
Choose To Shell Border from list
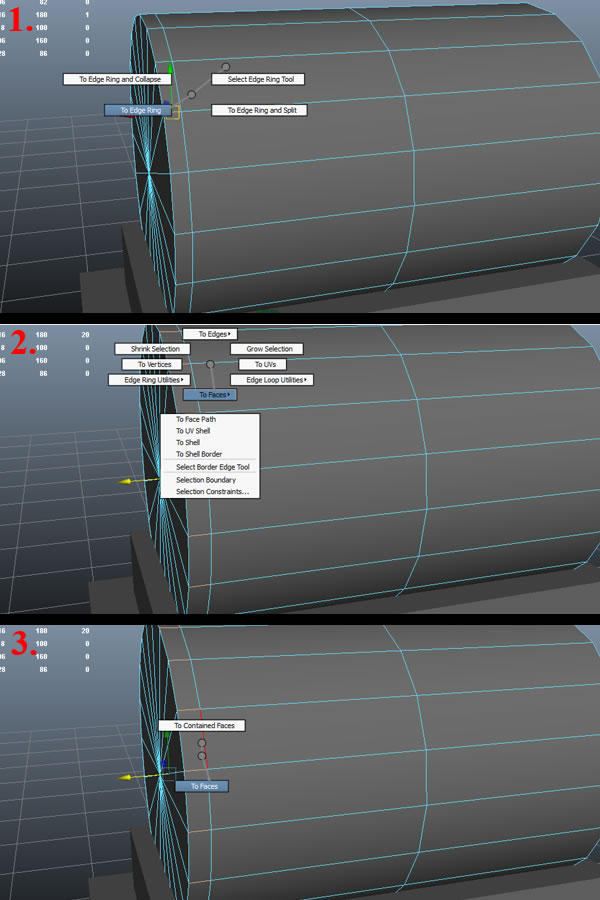pos(199,454)
